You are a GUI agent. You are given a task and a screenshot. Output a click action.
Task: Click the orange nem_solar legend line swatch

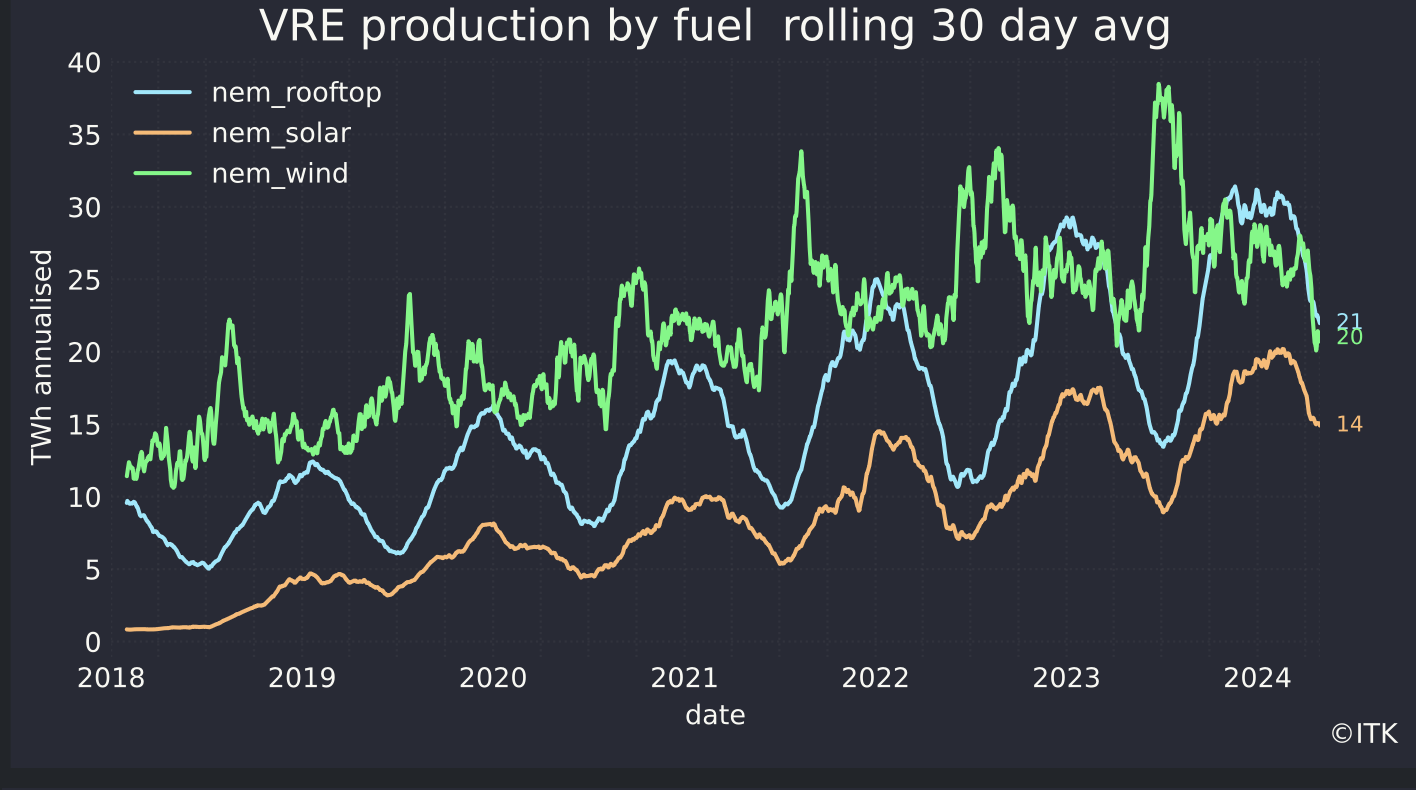click(x=162, y=133)
